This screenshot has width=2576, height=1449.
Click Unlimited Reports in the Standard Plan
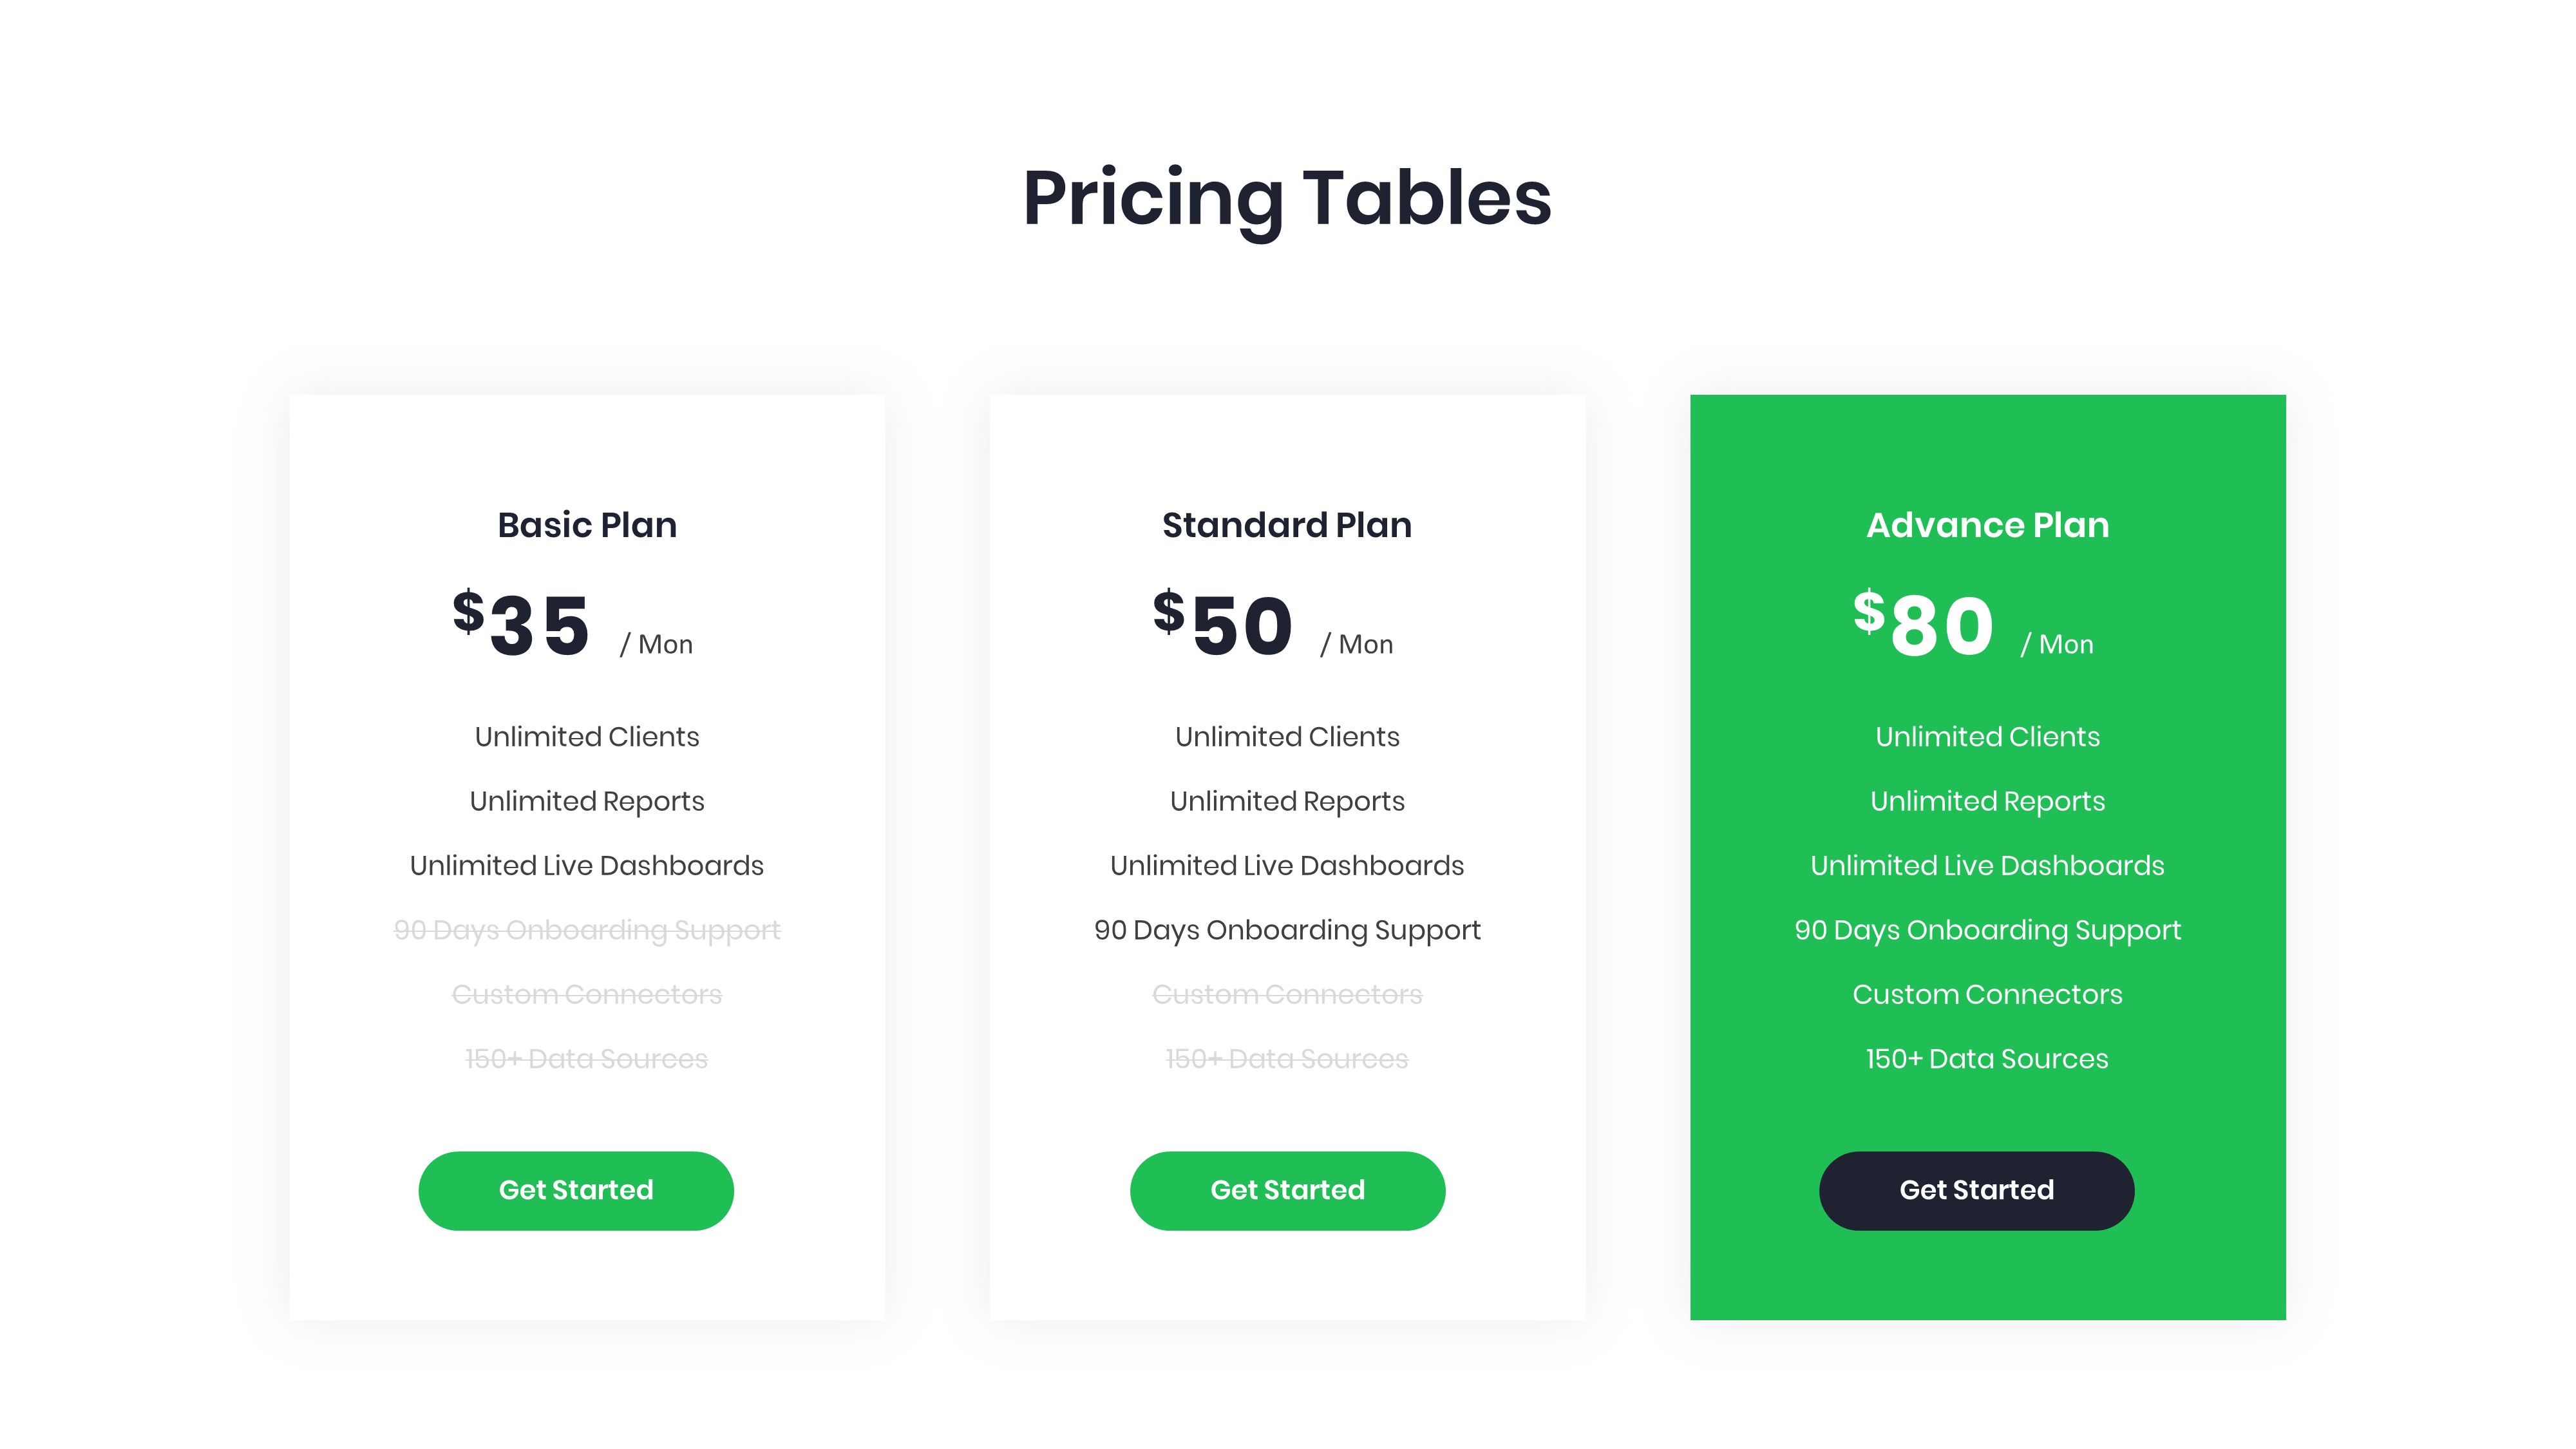(1287, 801)
